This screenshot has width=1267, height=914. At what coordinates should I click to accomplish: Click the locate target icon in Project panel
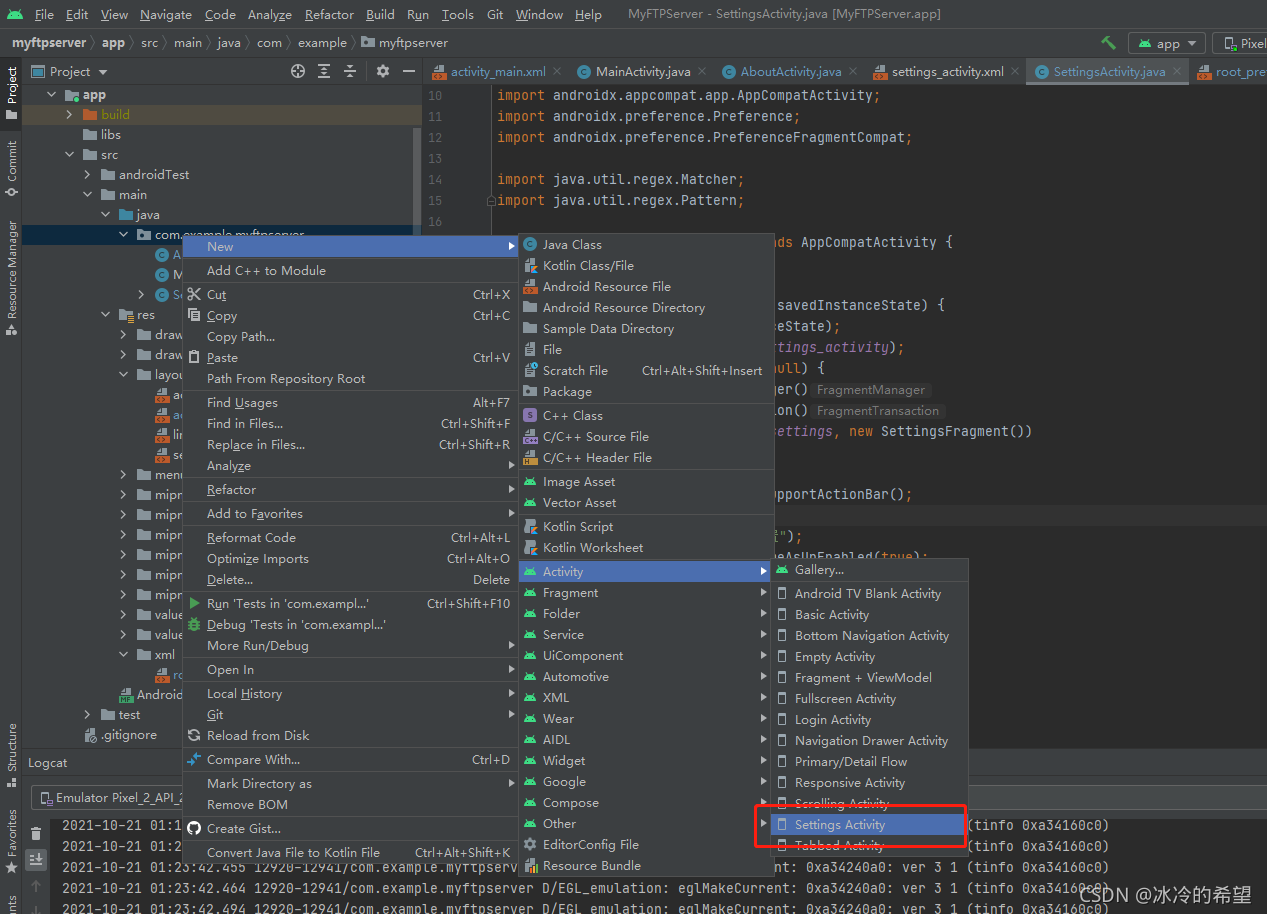(x=298, y=71)
